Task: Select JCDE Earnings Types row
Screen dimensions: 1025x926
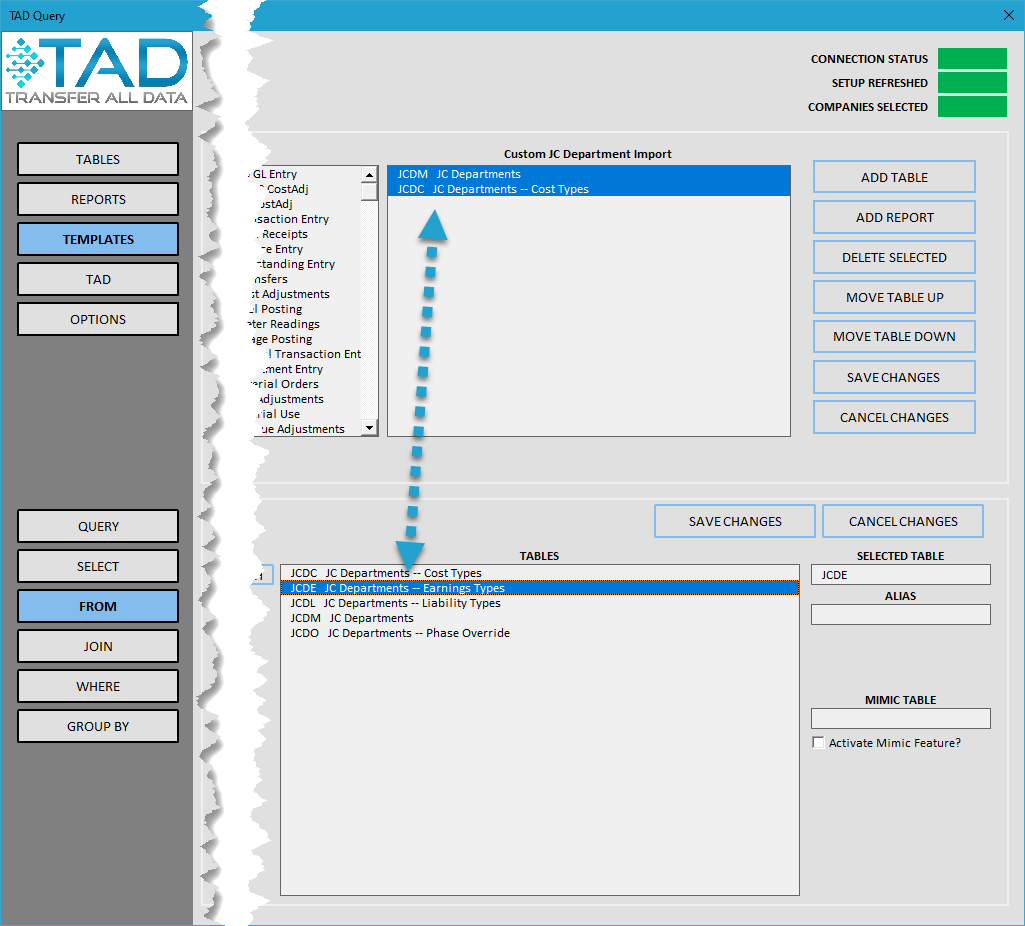Action: pyautogui.click(x=540, y=588)
